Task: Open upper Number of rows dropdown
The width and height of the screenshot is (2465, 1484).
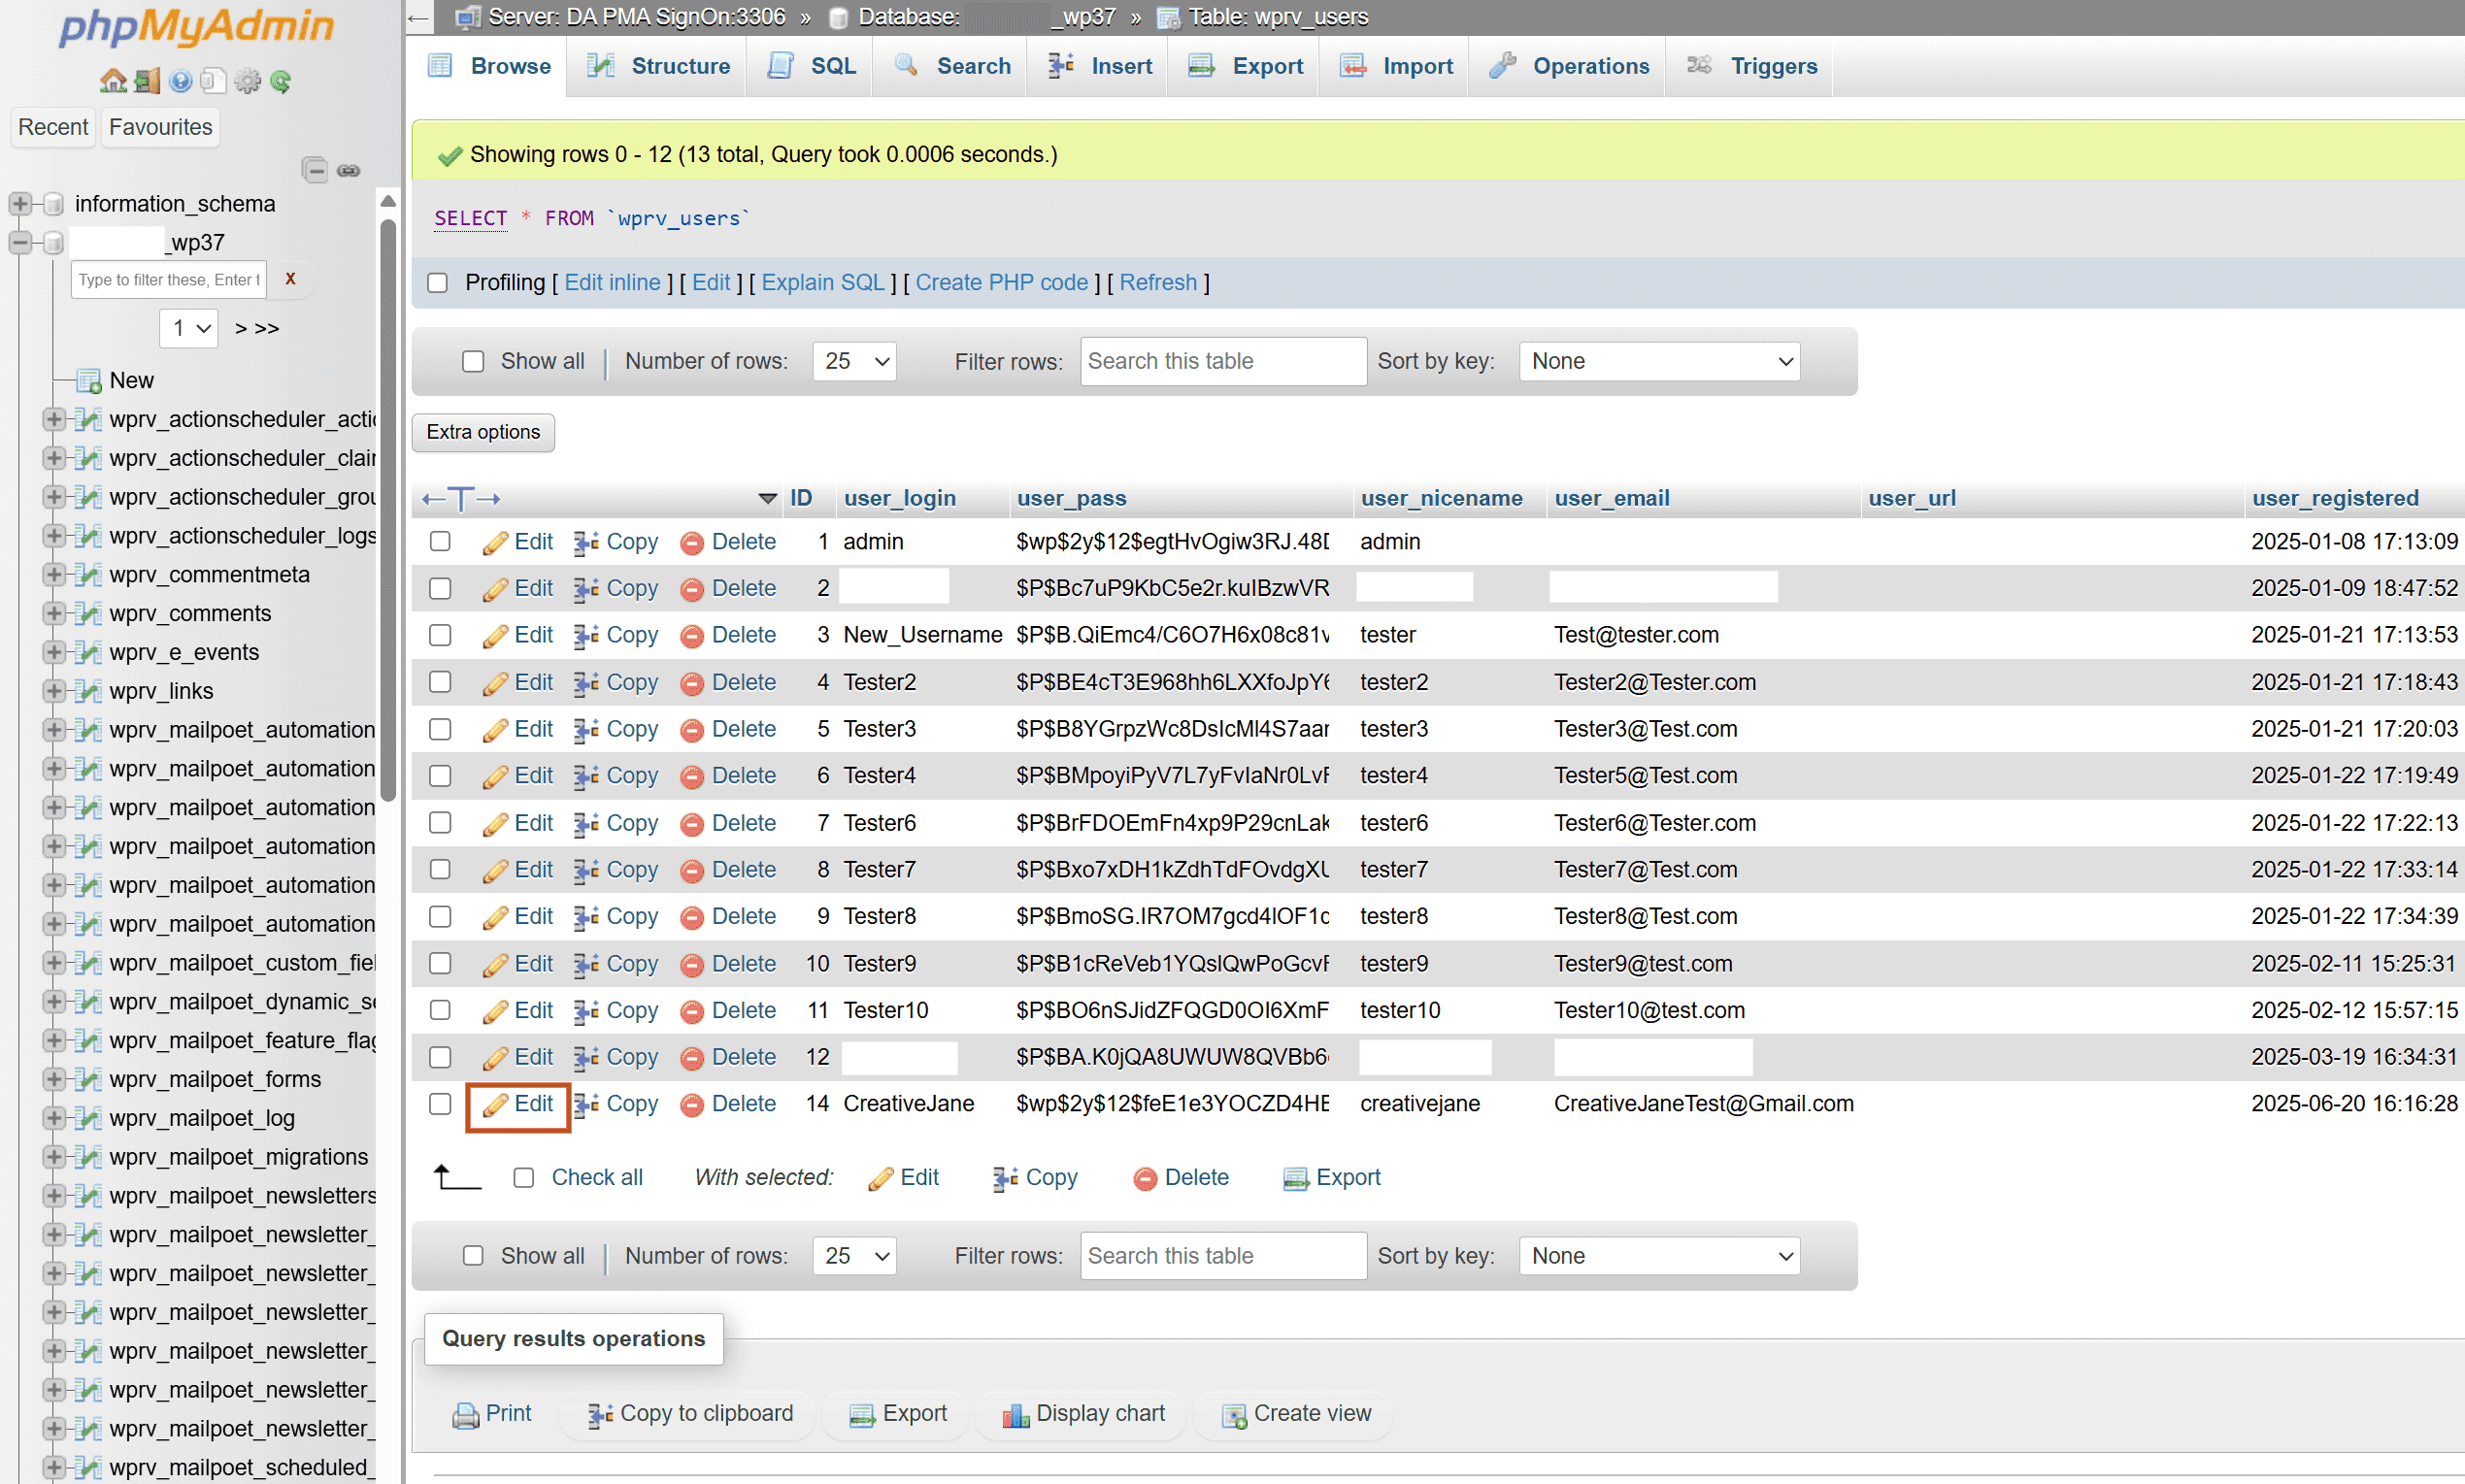Action: click(855, 361)
